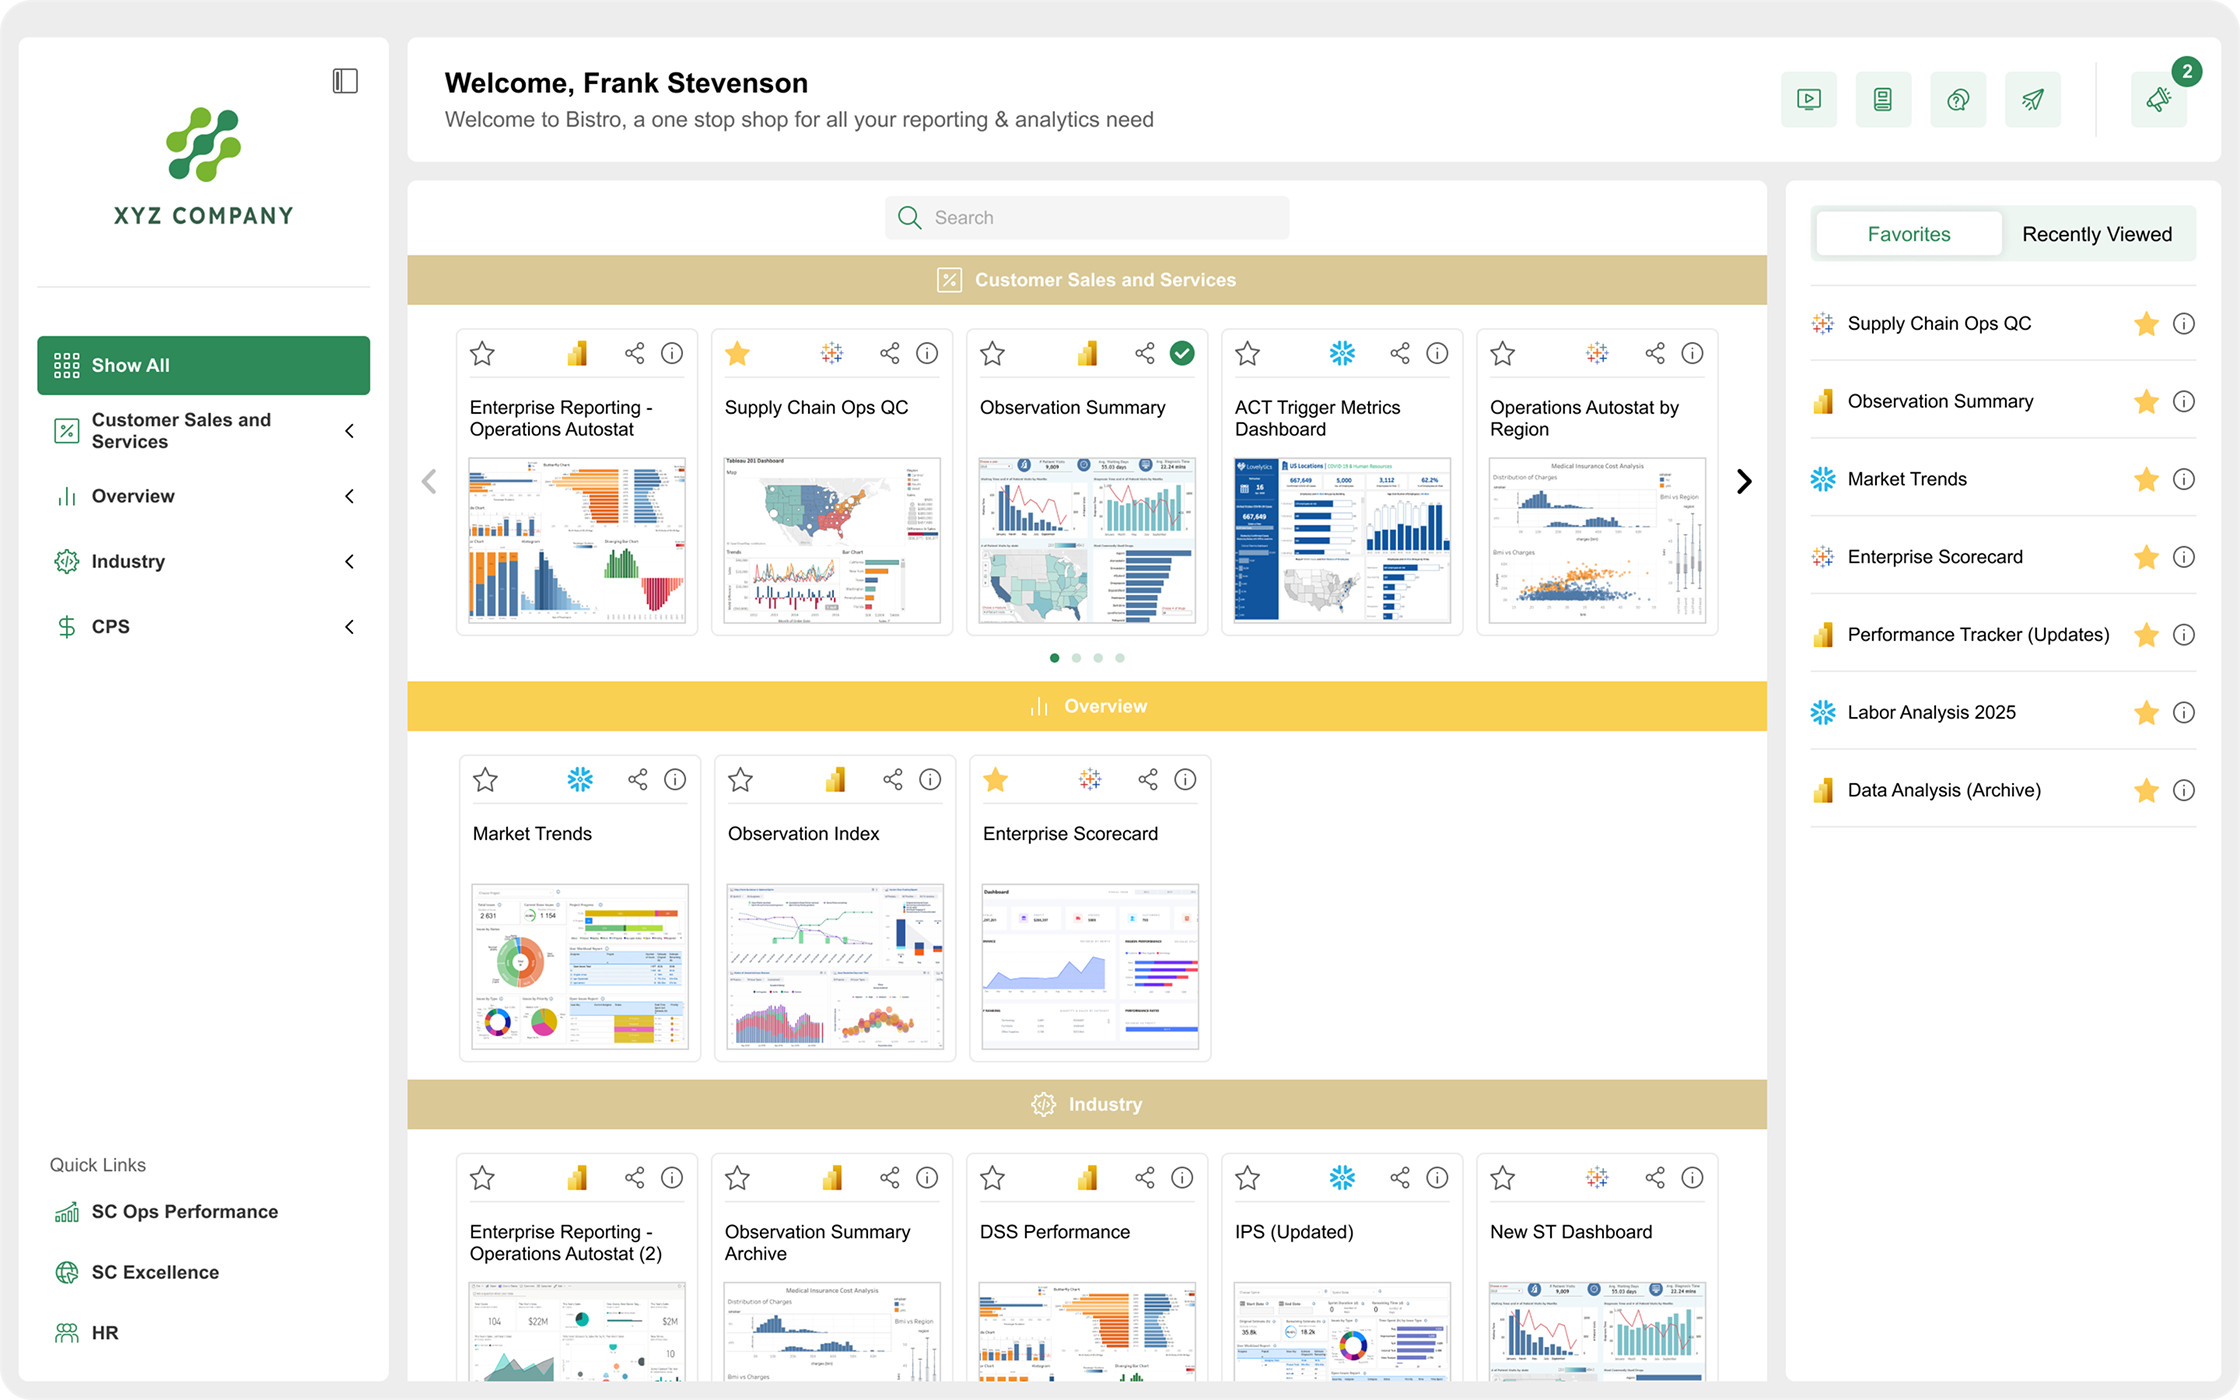The image size is (2240, 1400).
Task: Expand the CPS sidebar section
Action: pyautogui.click(x=349, y=627)
